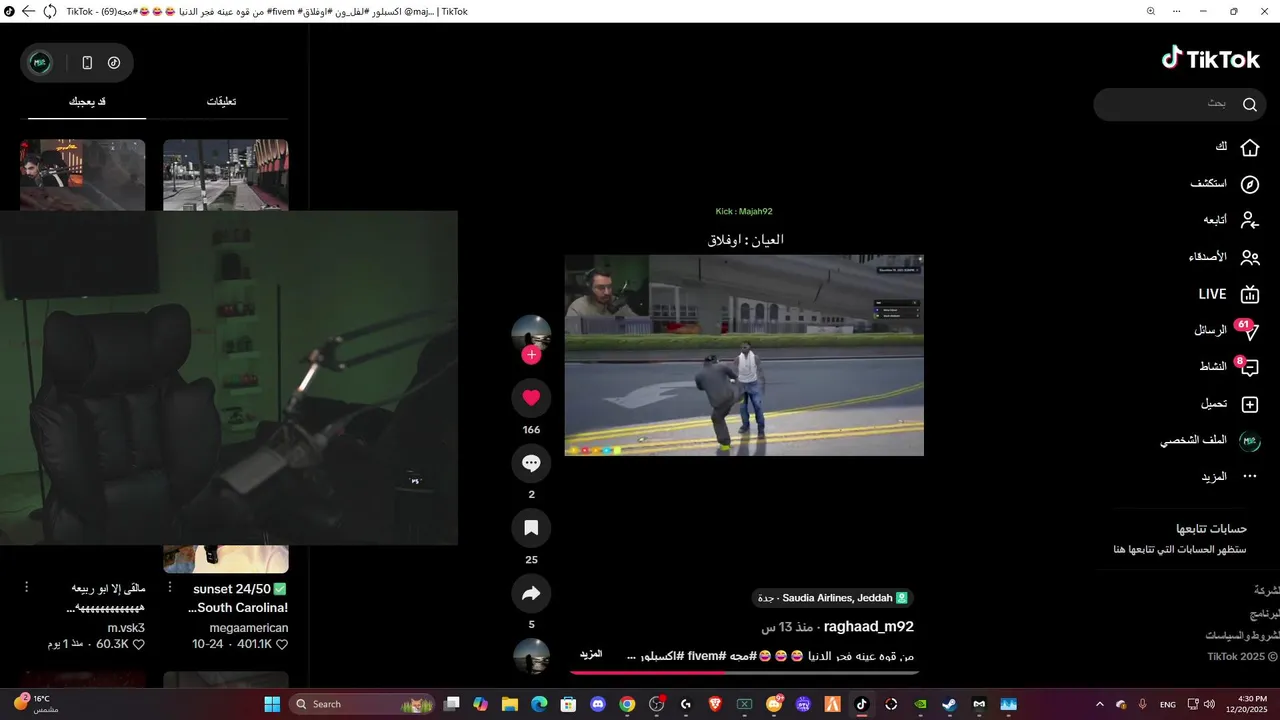
Task: Open أتابعه following feed
Action: pos(1231,220)
